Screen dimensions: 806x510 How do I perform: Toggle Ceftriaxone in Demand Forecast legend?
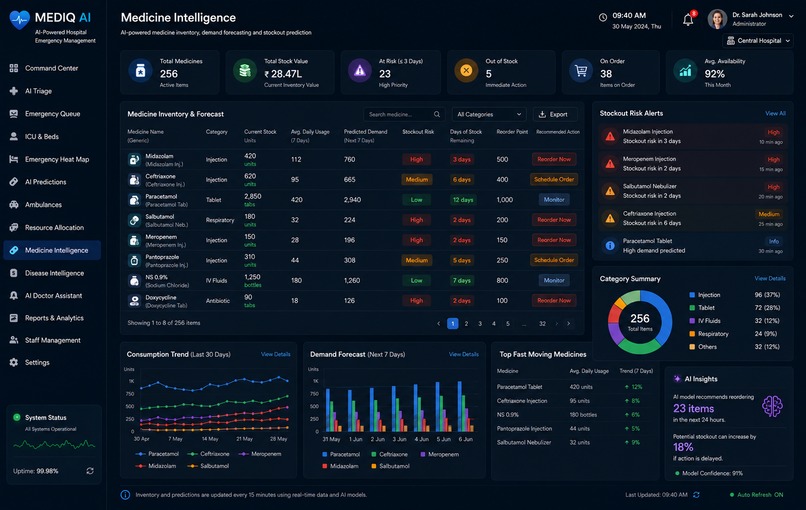point(389,454)
